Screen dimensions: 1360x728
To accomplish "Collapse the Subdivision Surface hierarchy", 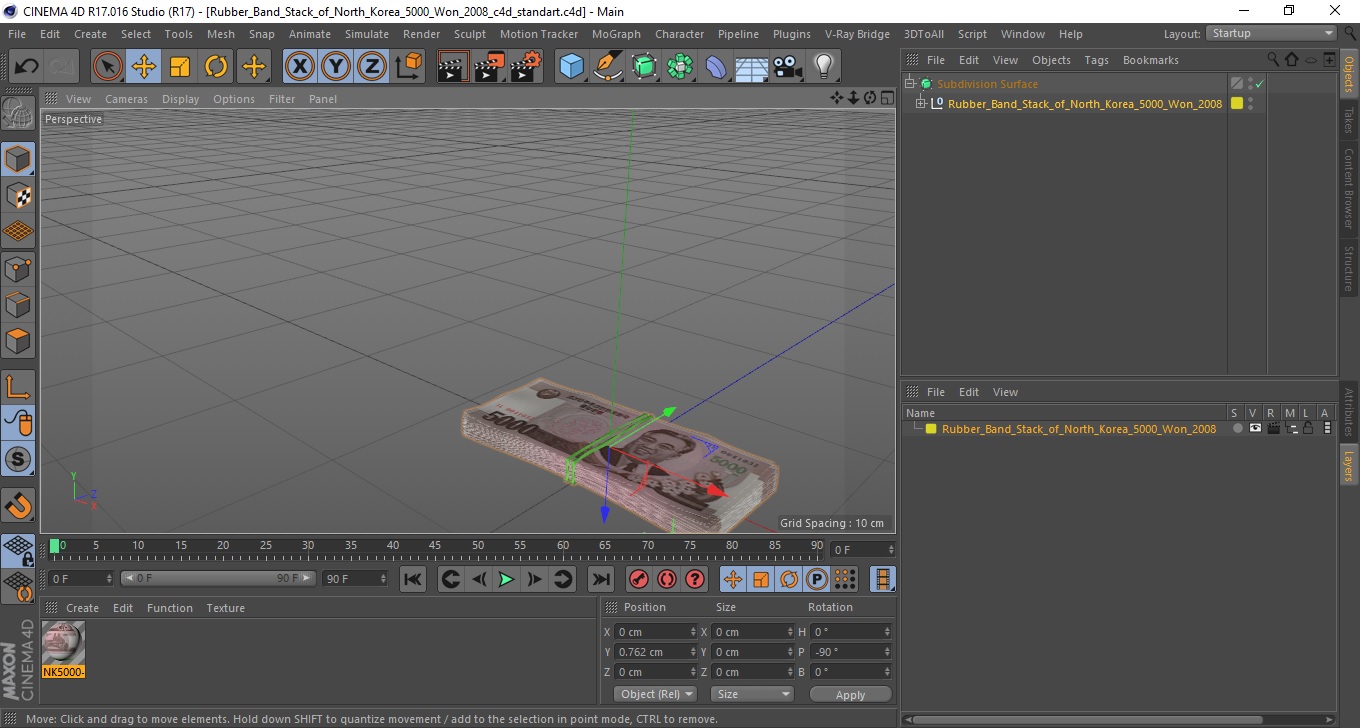I will tap(909, 84).
